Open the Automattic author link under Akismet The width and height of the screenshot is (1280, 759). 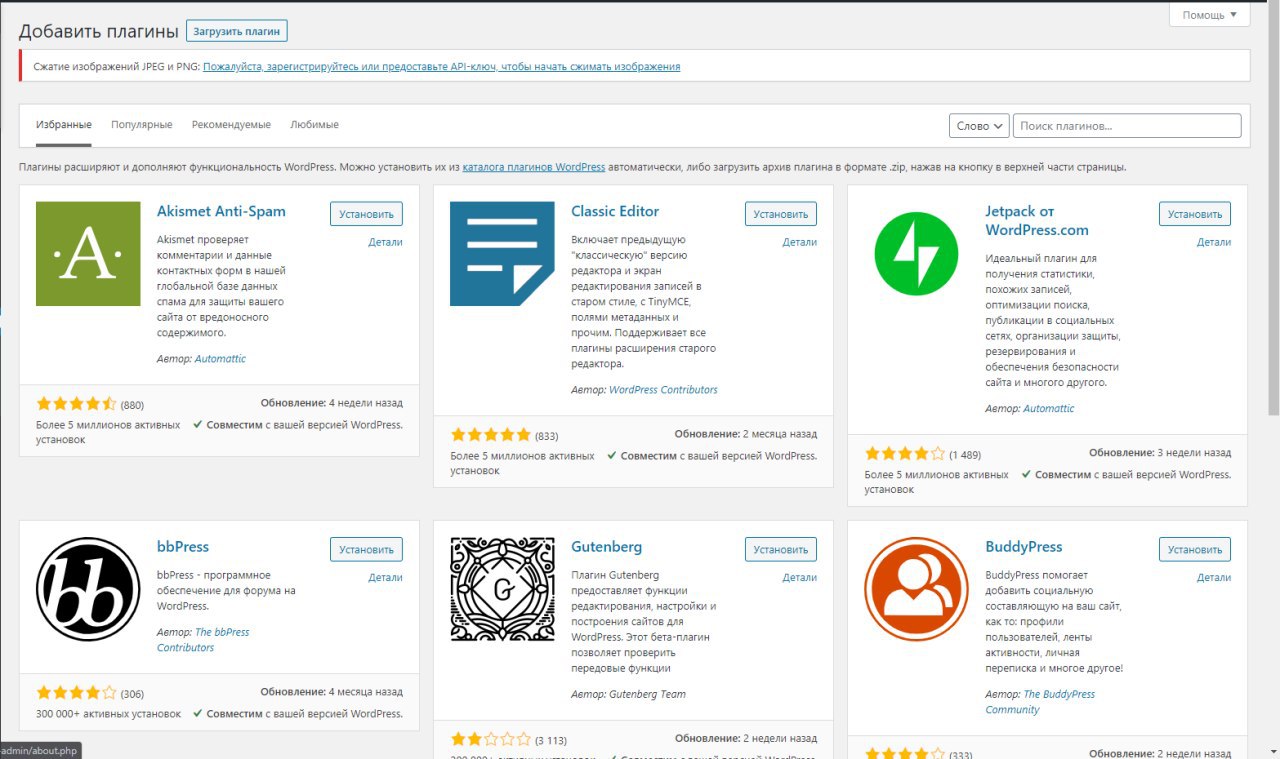click(x=220, y=358)
